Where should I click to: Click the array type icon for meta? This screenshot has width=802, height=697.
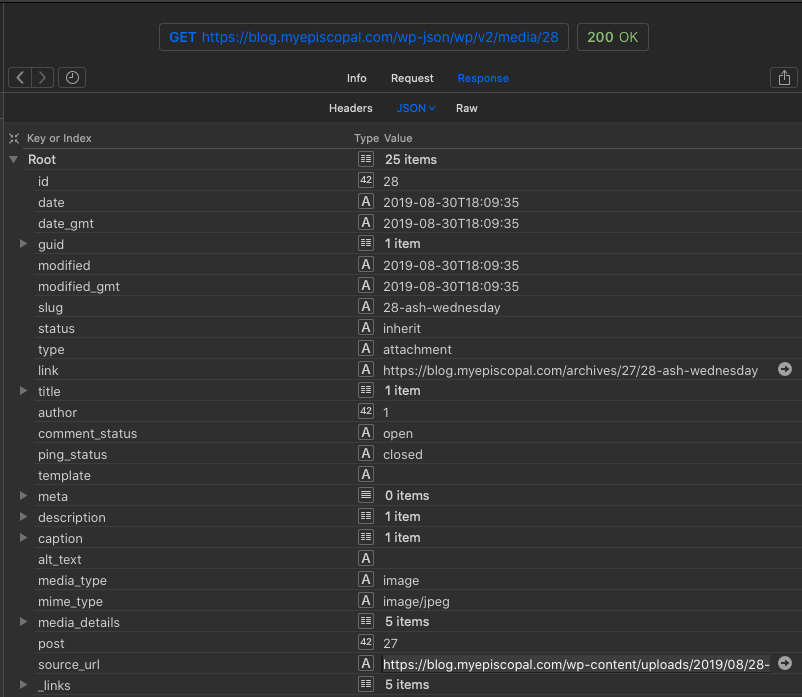[x=366, y=495]
